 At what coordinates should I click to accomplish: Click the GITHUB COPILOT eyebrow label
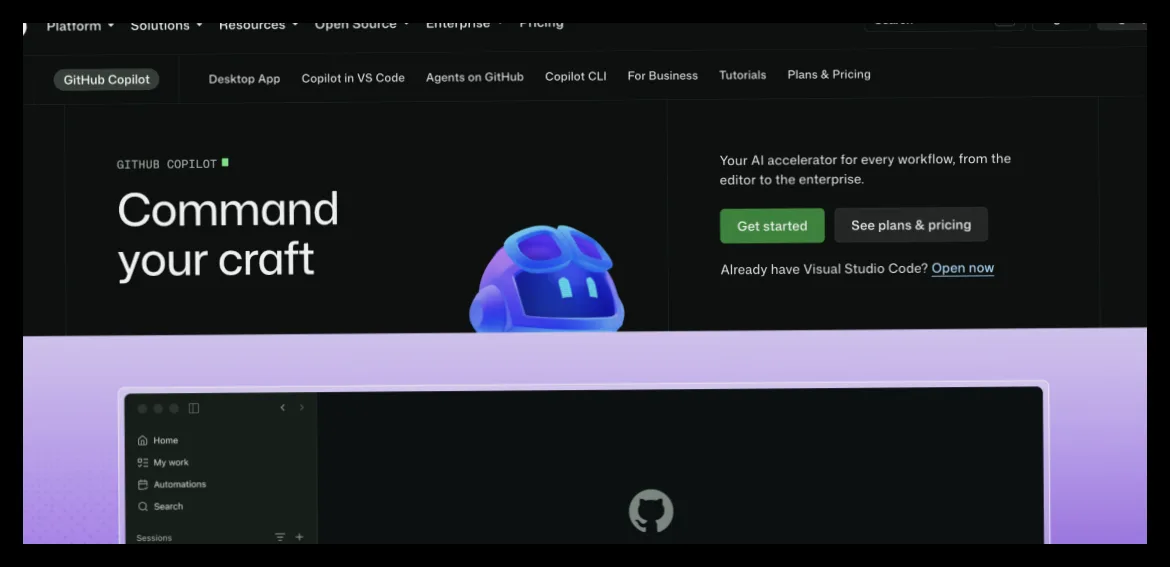[167, 164]
